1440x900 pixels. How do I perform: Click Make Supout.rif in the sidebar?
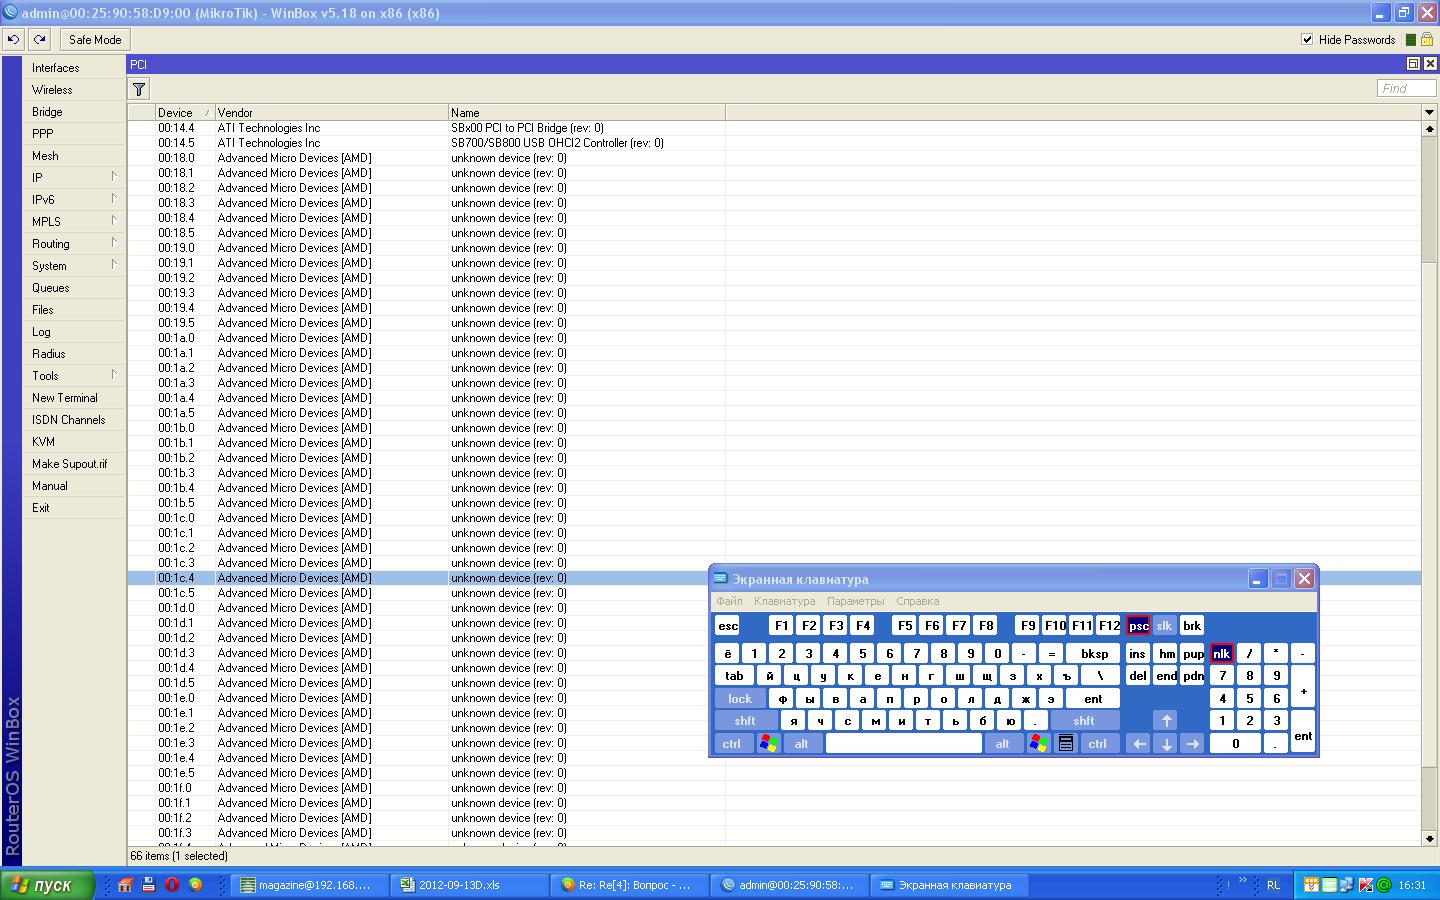74,464
